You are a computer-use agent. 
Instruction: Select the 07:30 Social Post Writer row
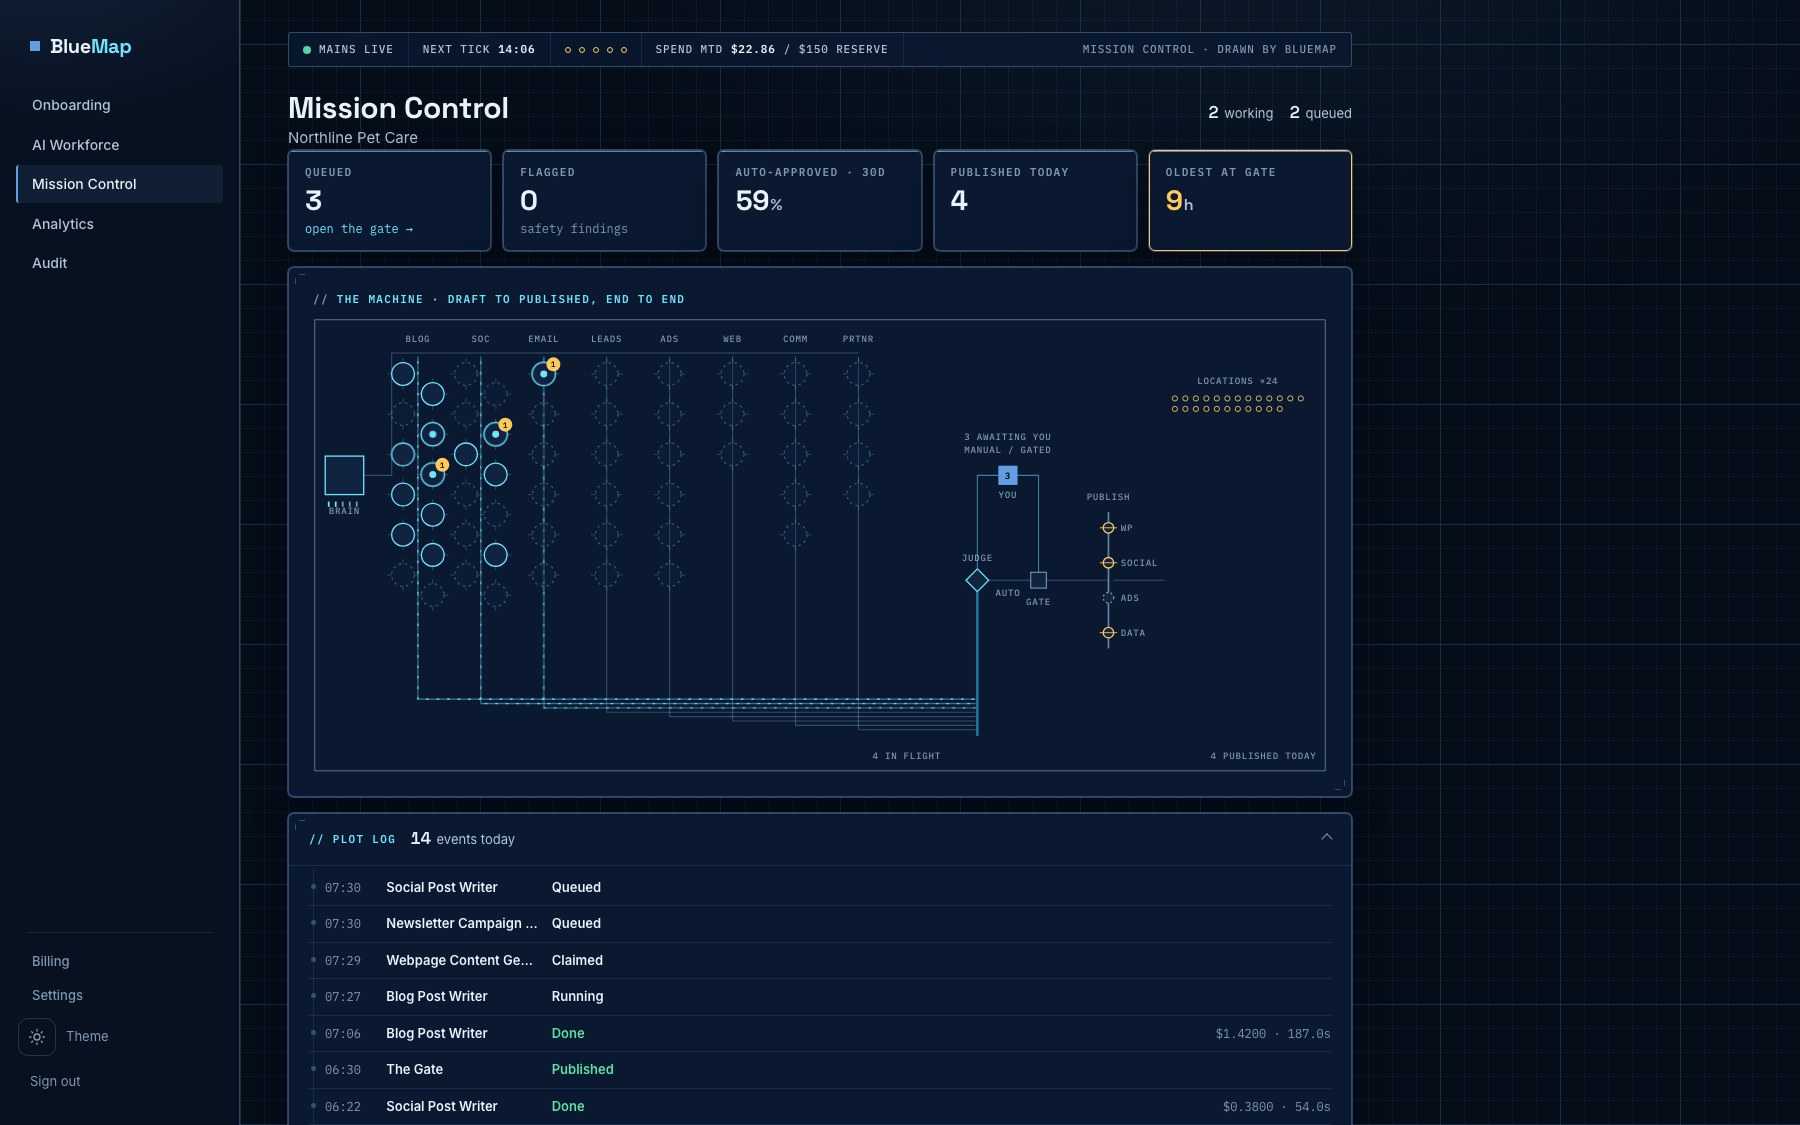(820, 887)
